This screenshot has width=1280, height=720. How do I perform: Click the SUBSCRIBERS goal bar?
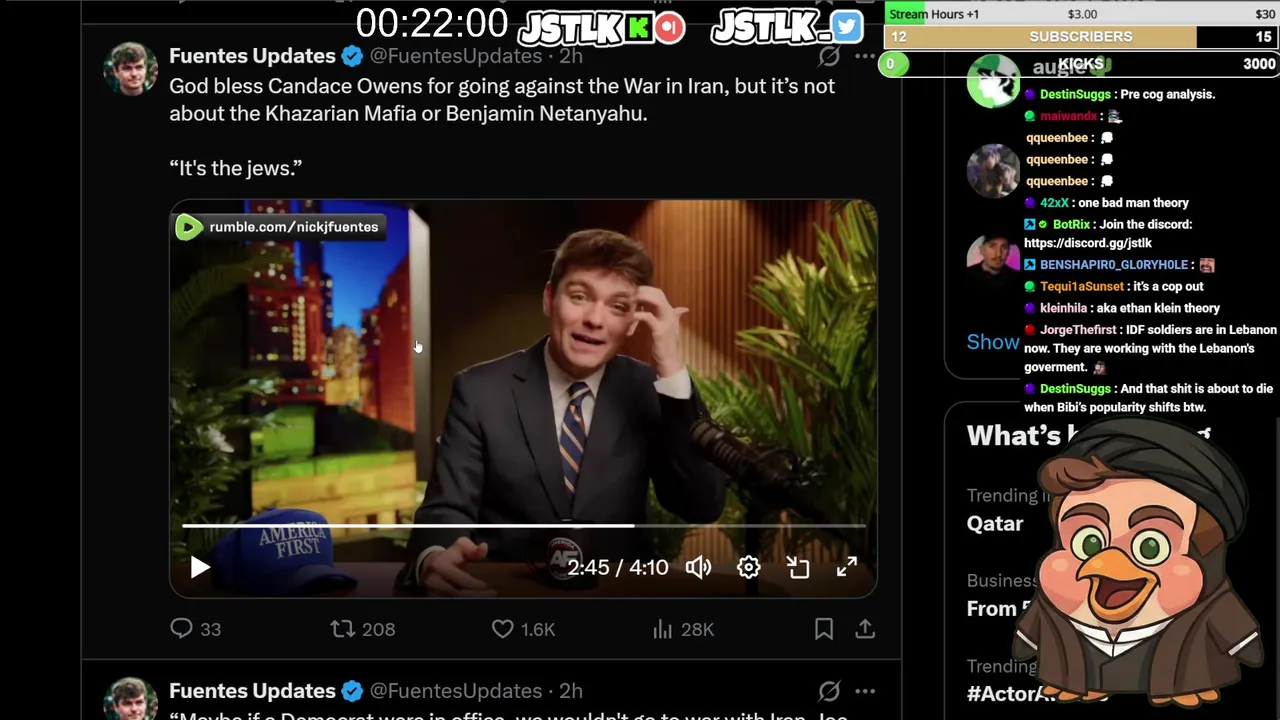[1081, 36]
